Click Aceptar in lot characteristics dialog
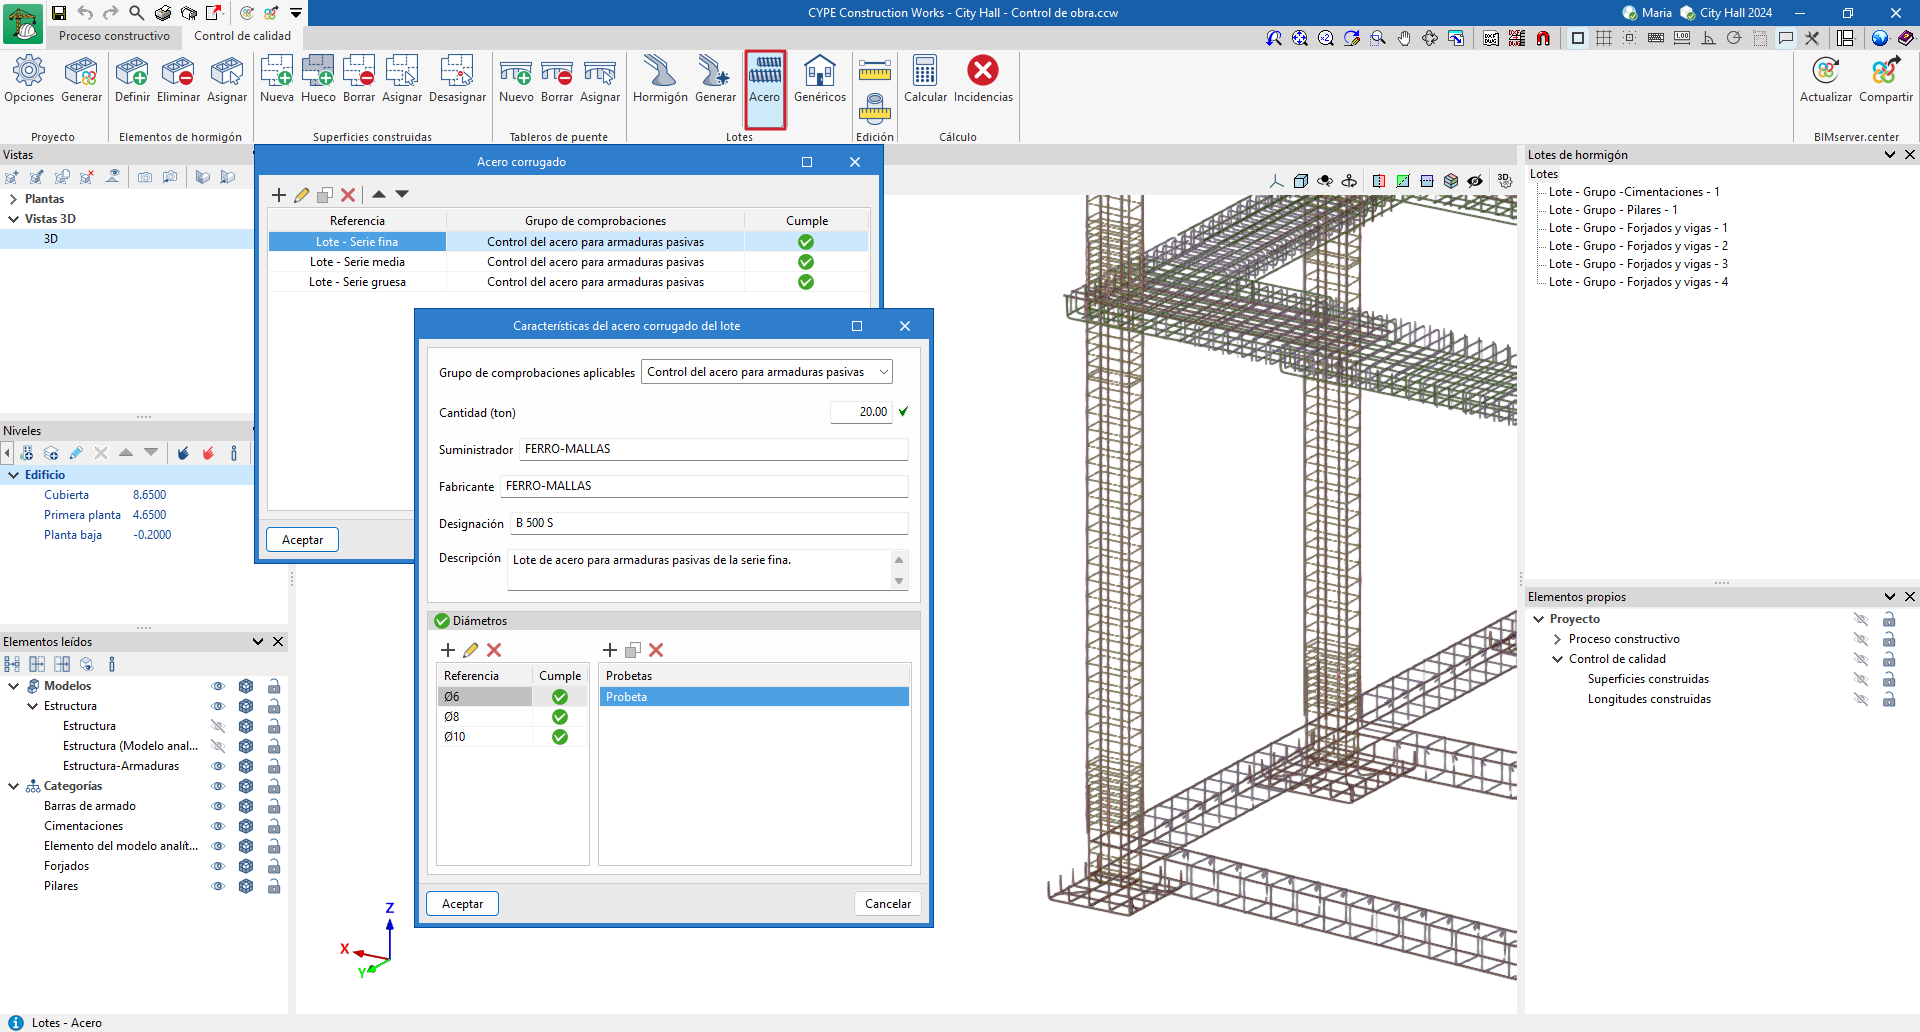This screenshot has width=1920, height=1032. (x=462, y=904)
